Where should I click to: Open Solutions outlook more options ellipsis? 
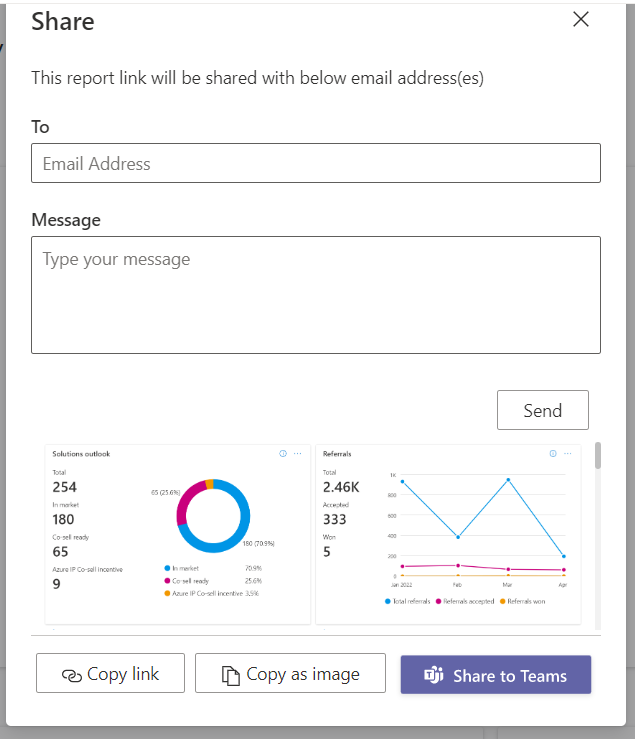point(298,453)
